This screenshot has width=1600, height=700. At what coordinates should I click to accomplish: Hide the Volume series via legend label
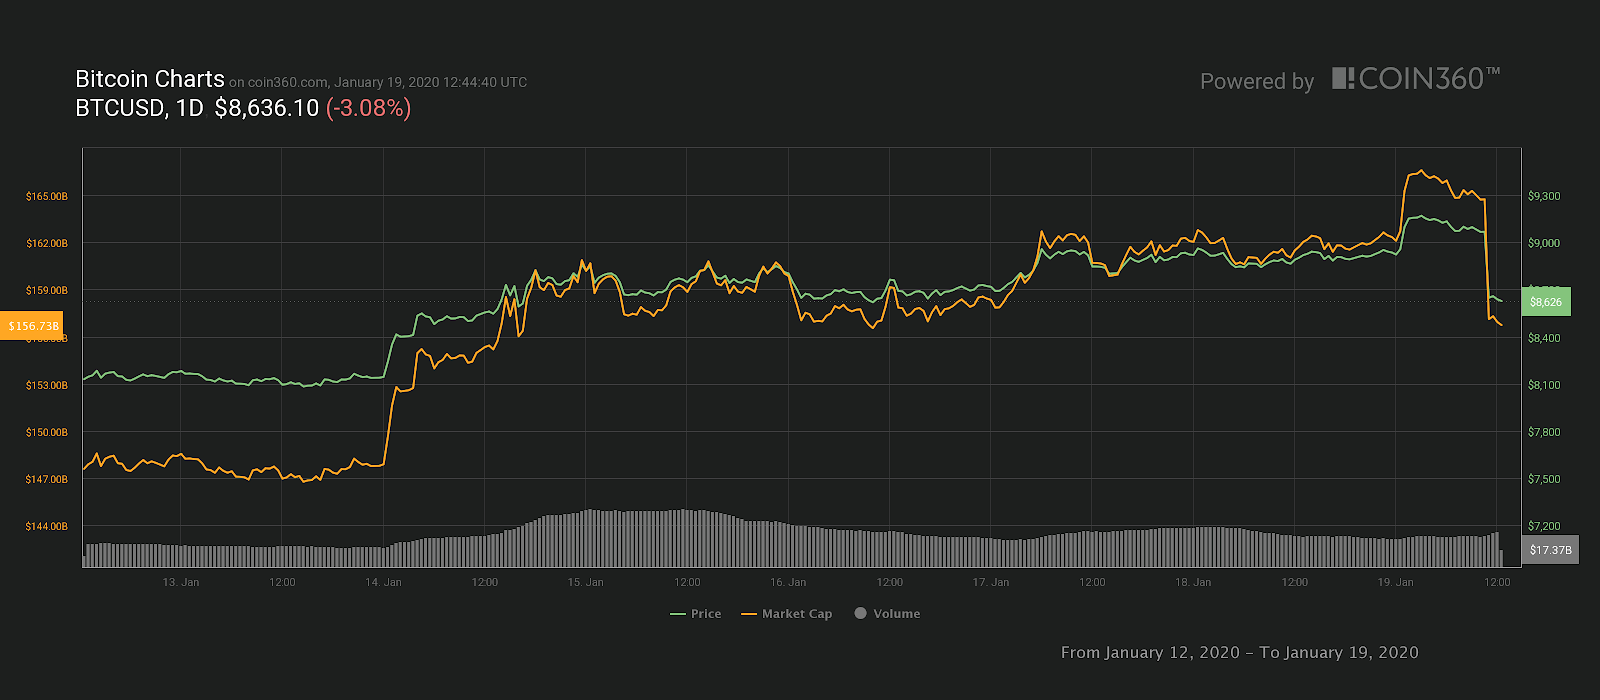896,614
